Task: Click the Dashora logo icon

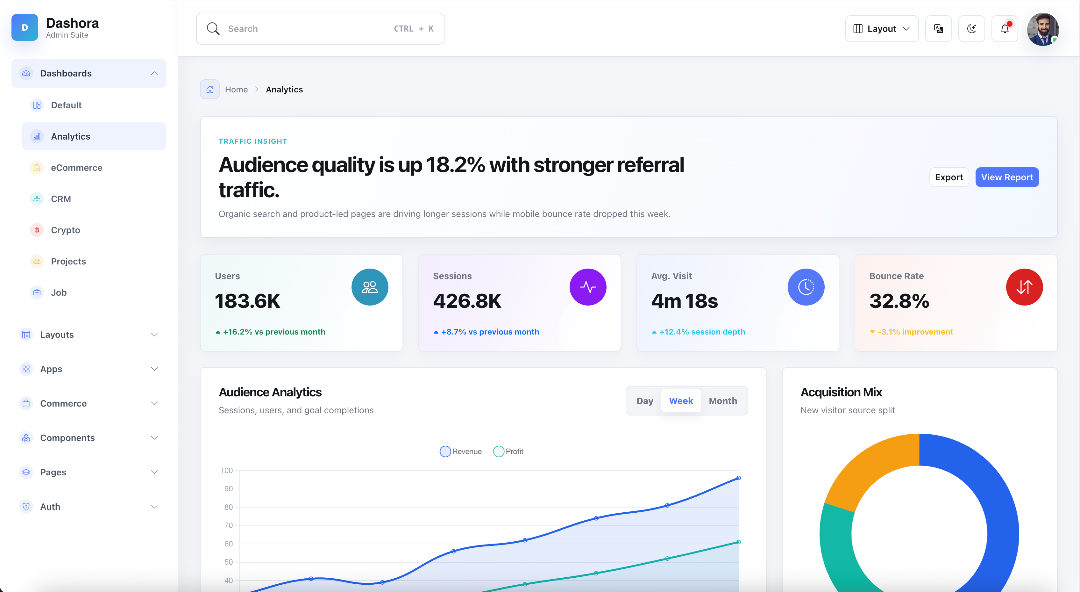Action: (x=25, y=28)
